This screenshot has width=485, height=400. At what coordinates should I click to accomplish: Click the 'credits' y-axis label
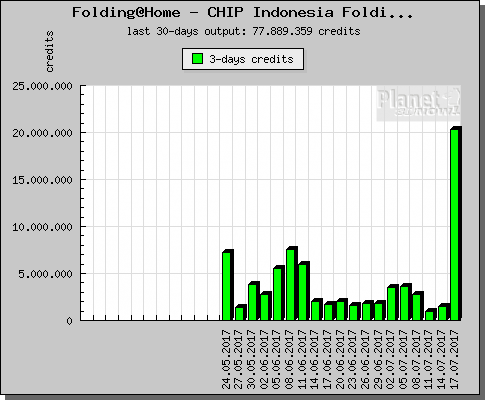tap(50, 52)
